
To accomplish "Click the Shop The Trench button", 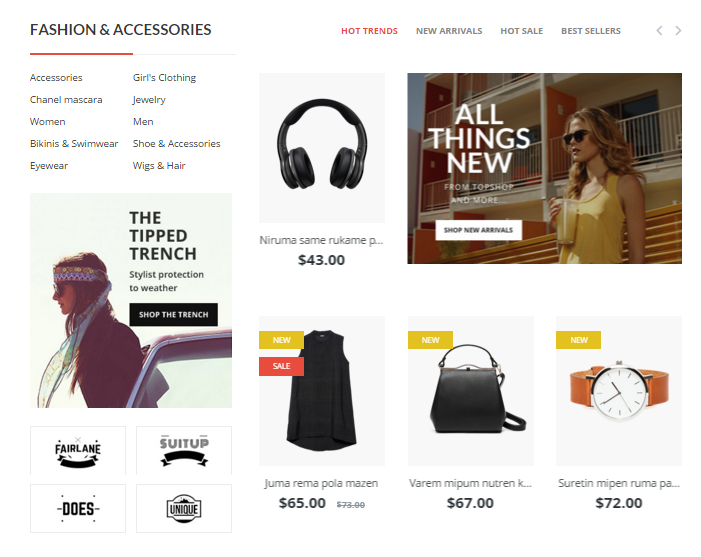I will (173, 315).
